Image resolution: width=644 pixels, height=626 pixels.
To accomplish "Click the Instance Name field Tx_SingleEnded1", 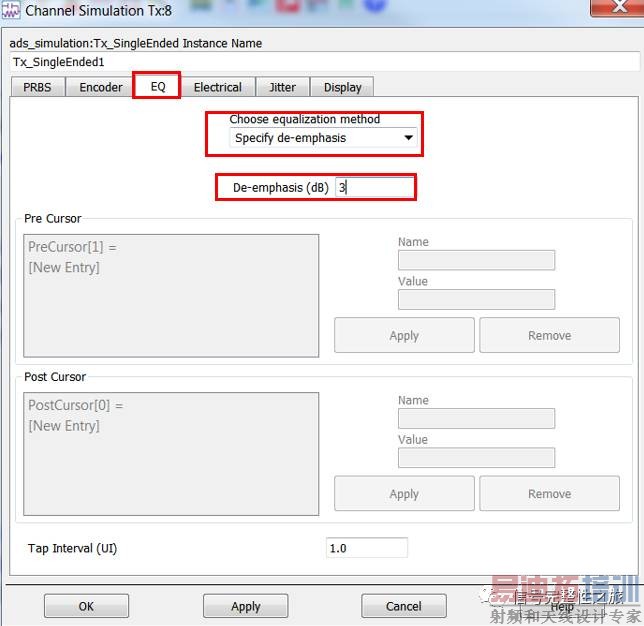I will tap(324, 62).
